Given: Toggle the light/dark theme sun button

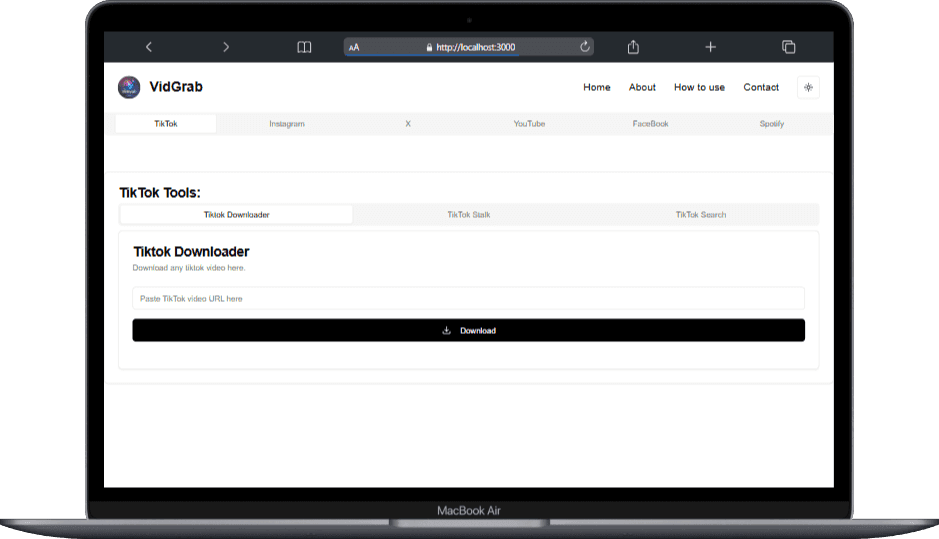Looking at the screenshot, I should (x=808, y=87).
